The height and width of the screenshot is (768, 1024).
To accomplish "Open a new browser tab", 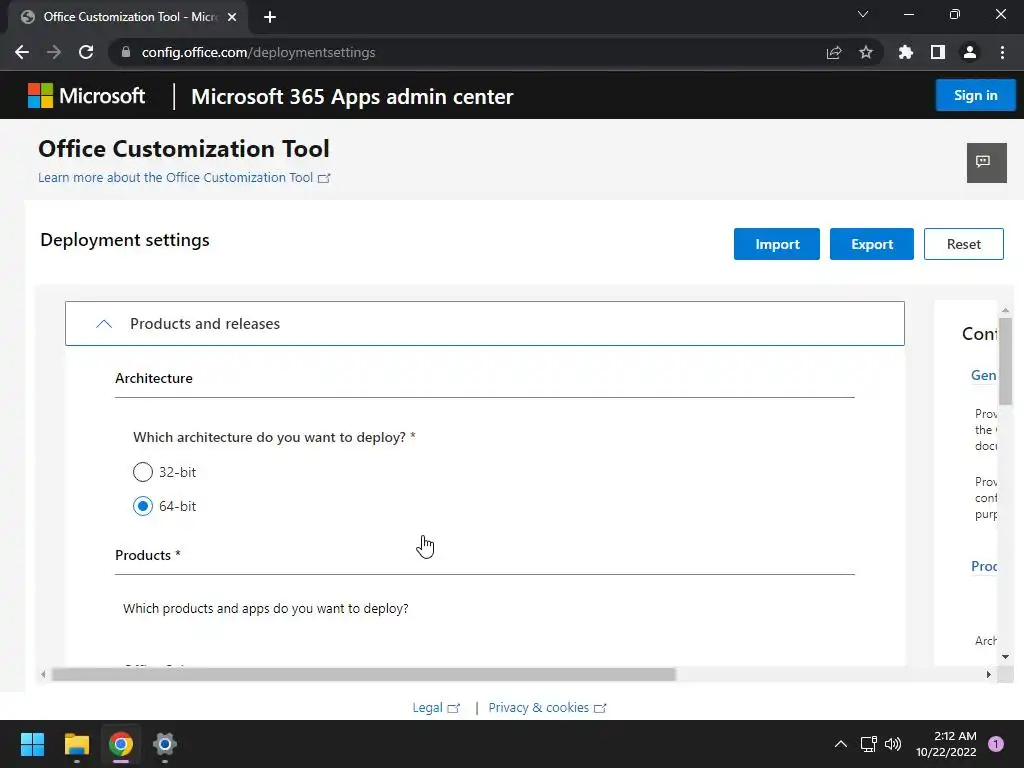I will tap(270, 17).
